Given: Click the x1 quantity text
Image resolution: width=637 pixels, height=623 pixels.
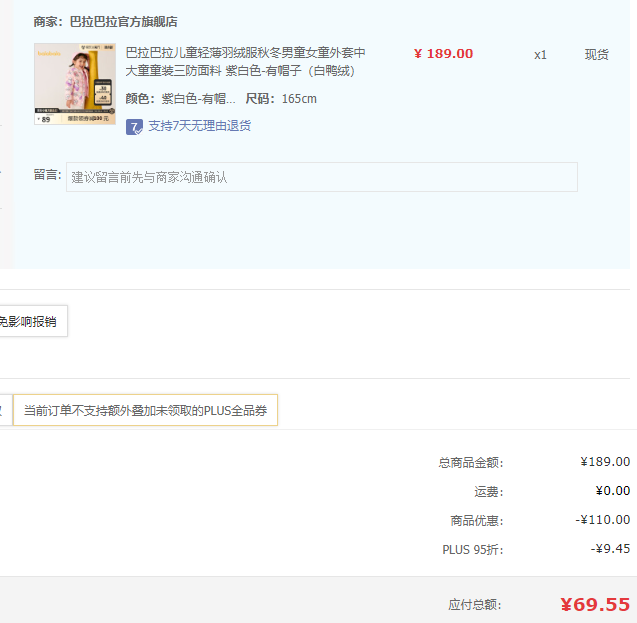Looking at the screenshot, I should (540, 55).
